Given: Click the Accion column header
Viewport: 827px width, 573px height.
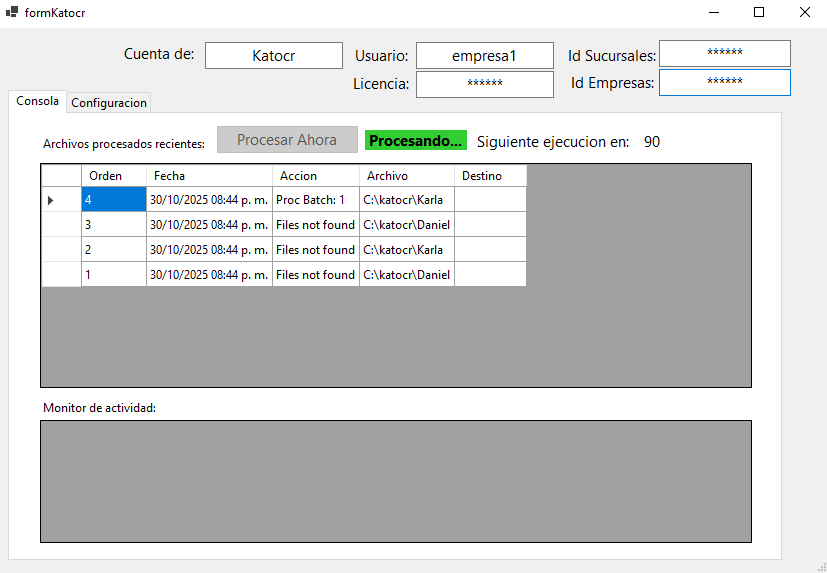Looking at the screenshot, I should pos(315,176).
